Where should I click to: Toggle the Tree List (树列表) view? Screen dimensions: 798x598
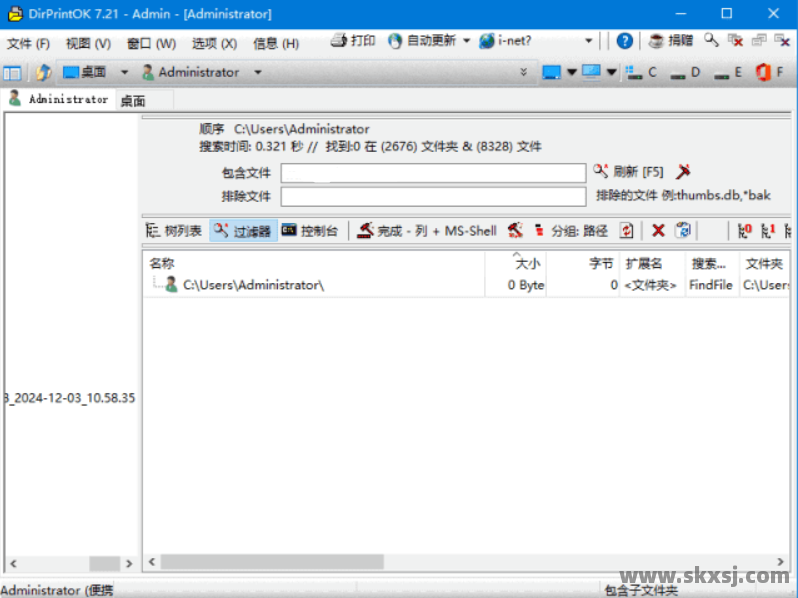pyautogui.click(x=174, y=231)
